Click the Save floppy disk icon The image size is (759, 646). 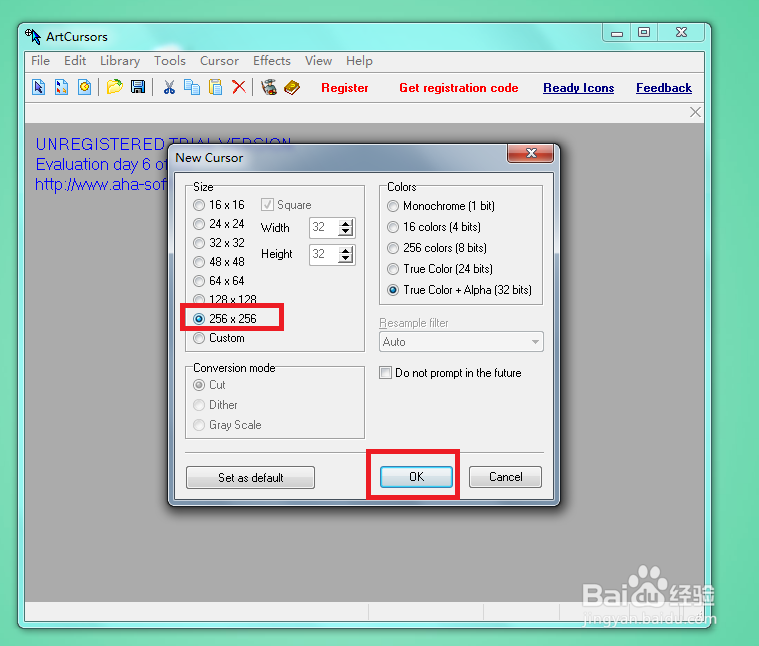click(138, 87)
